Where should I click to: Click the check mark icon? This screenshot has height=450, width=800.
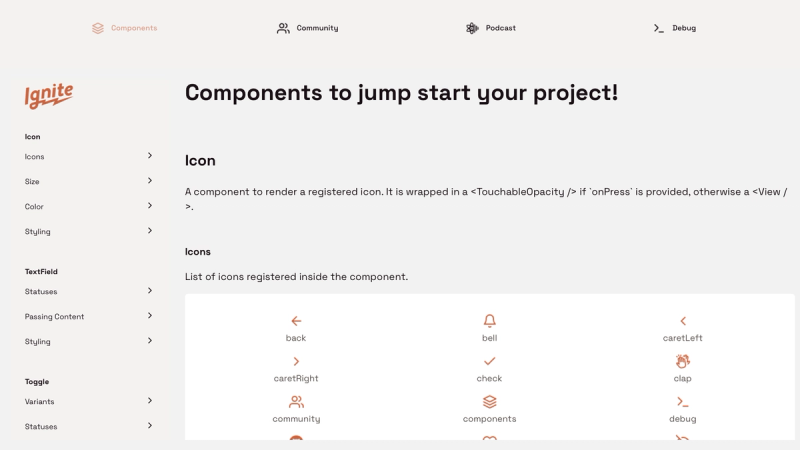[489, 361]
